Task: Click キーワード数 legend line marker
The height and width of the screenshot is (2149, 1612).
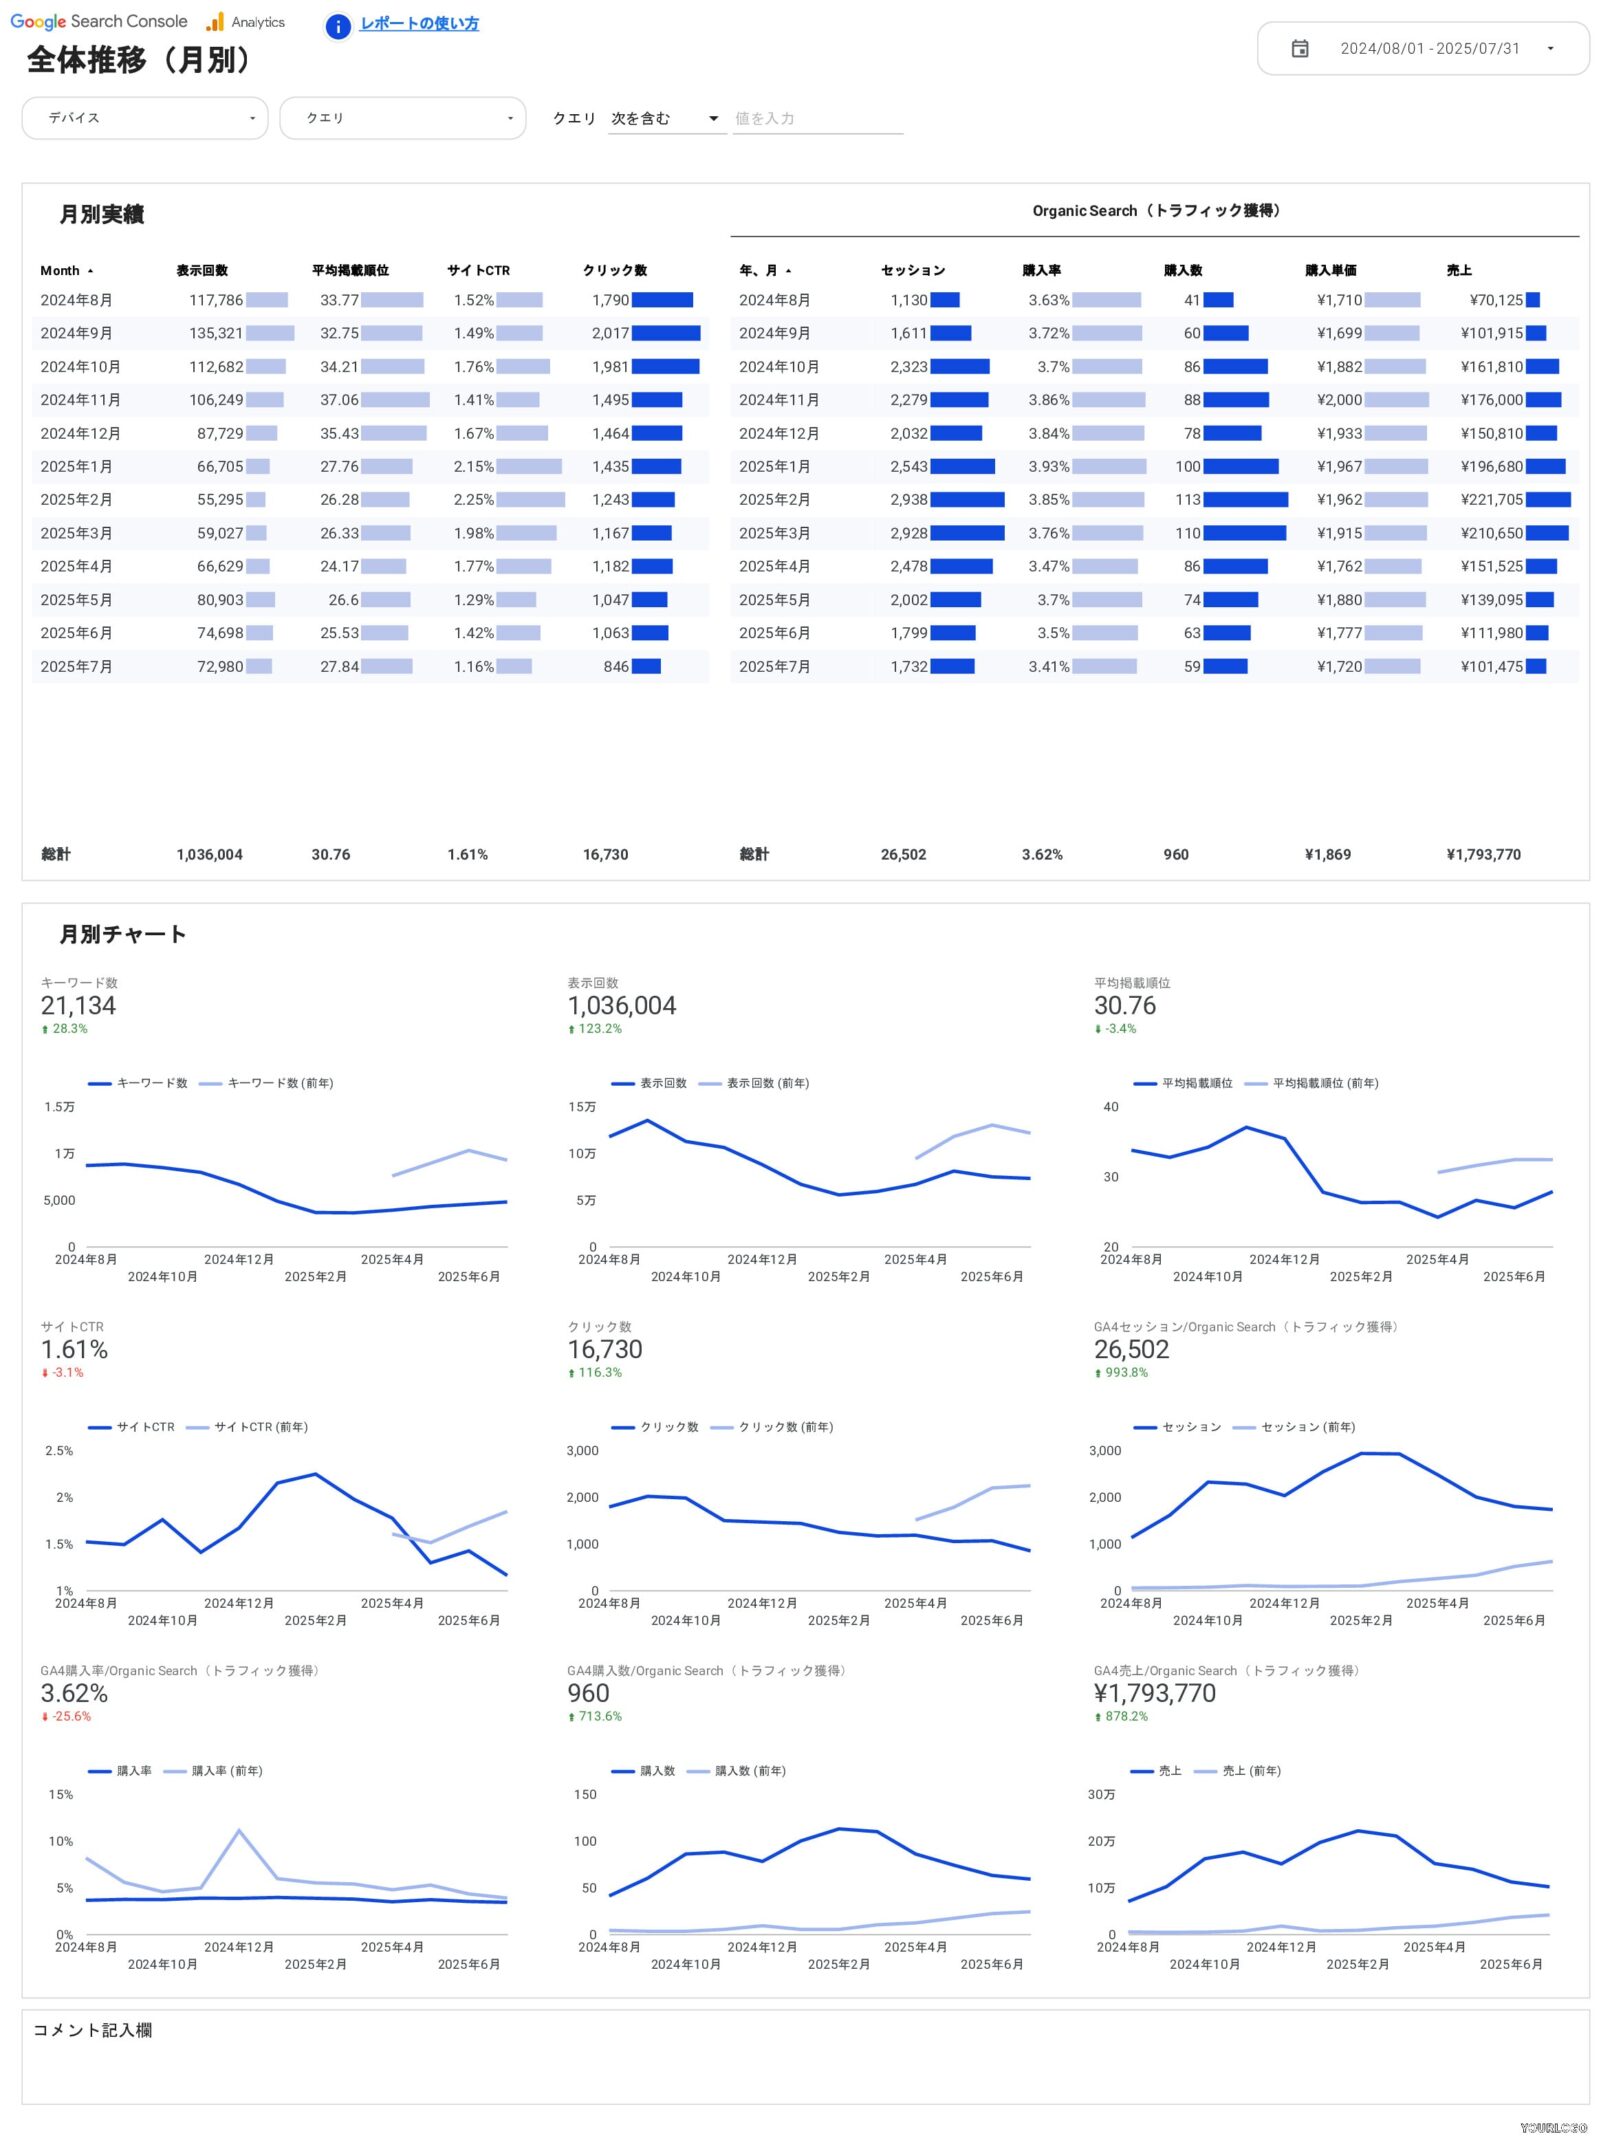Action: pyautogui.click(x=99, y=1083)
